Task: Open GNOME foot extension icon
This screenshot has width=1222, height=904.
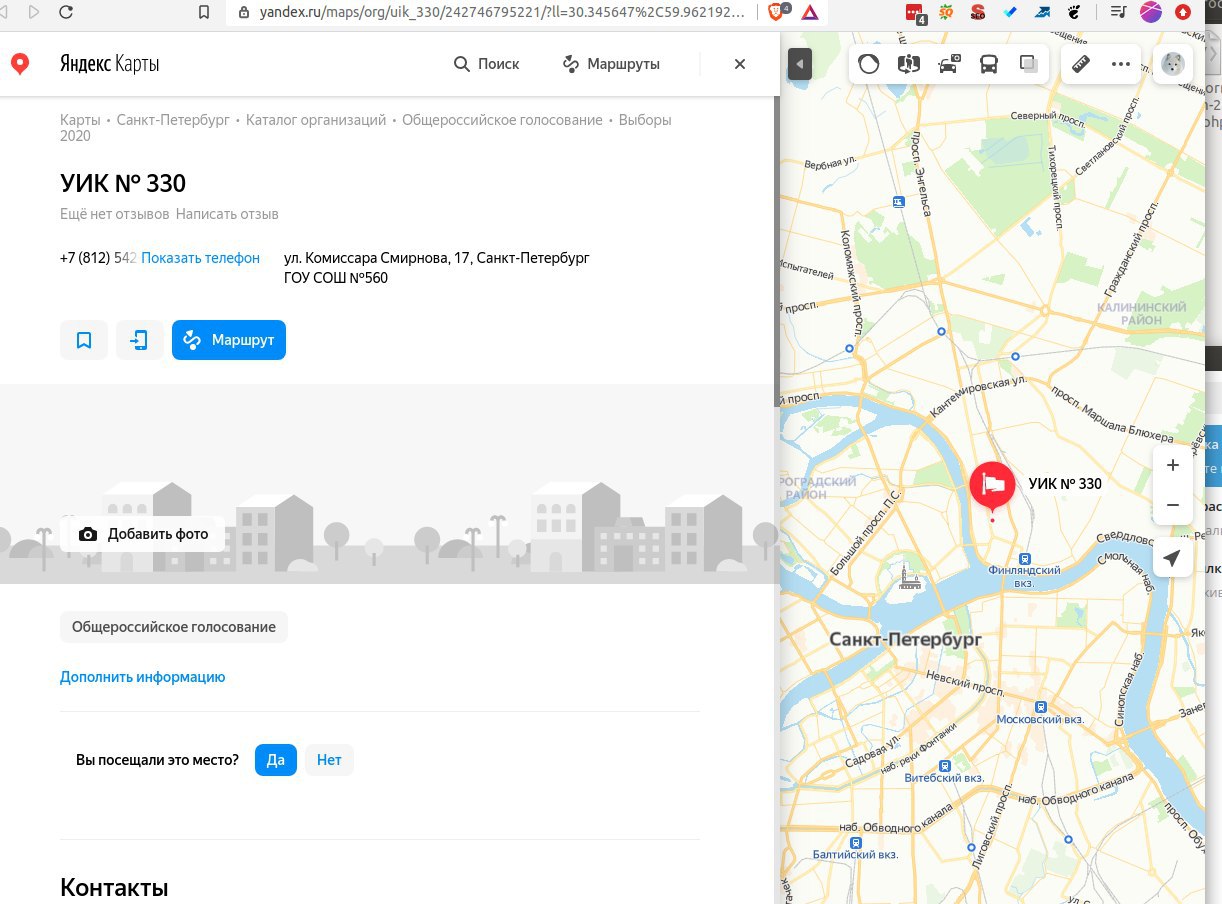Action: point(1074,12)
